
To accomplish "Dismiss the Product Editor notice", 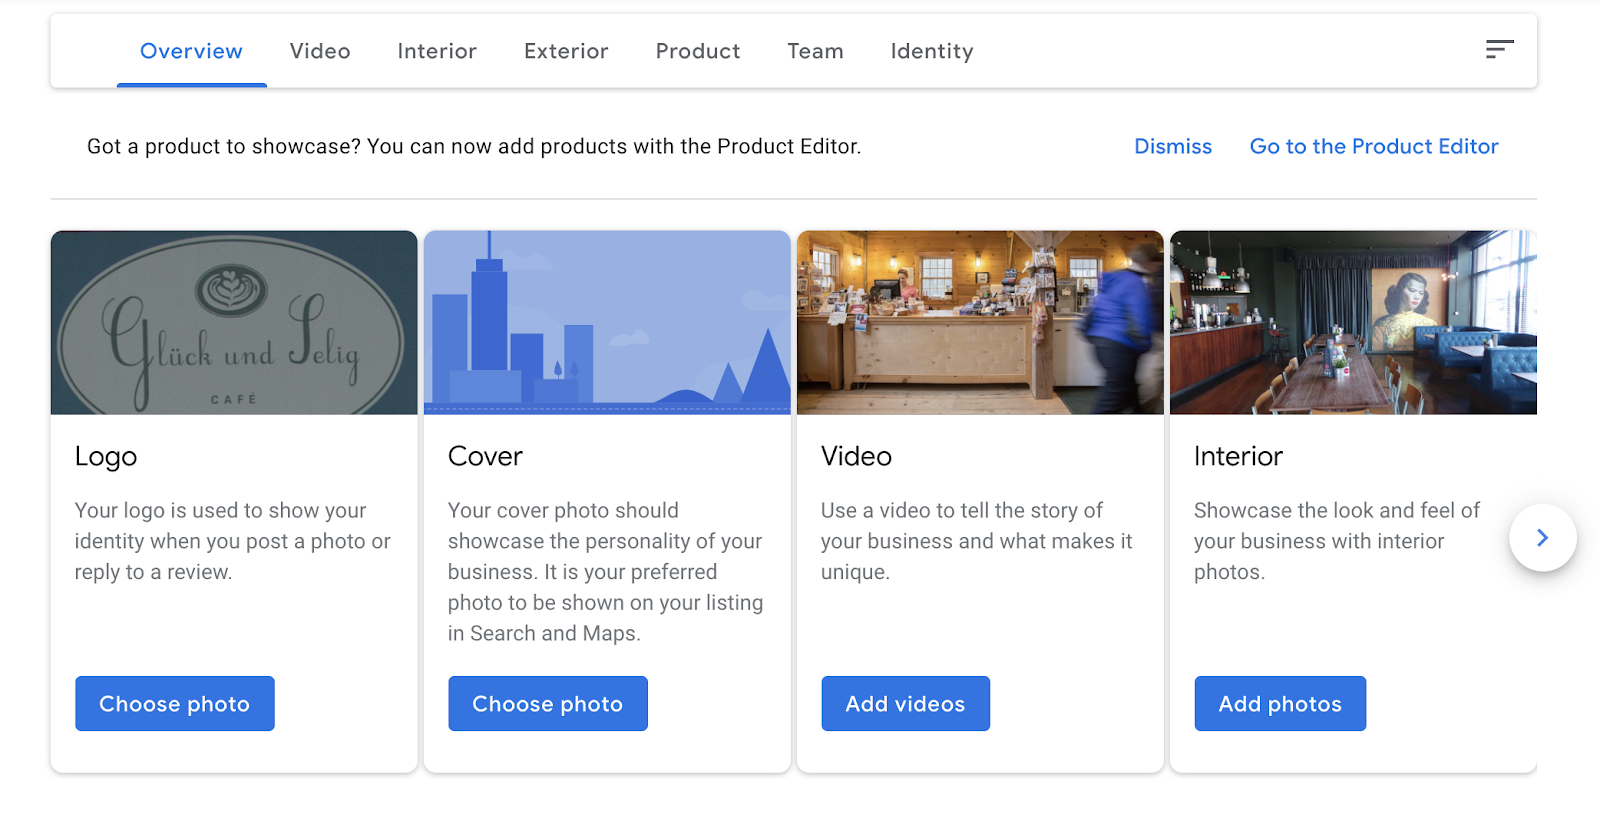I will pos(1173,147).
